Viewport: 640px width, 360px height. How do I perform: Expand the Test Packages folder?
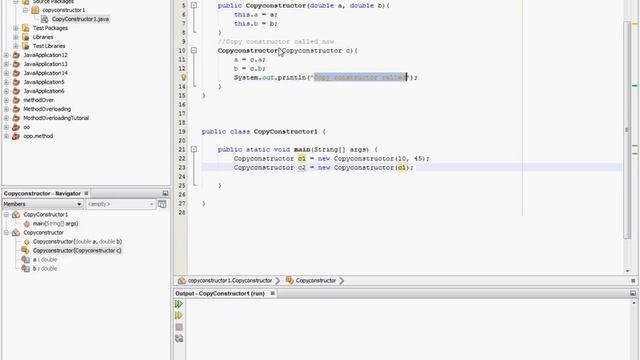point(16,28)
